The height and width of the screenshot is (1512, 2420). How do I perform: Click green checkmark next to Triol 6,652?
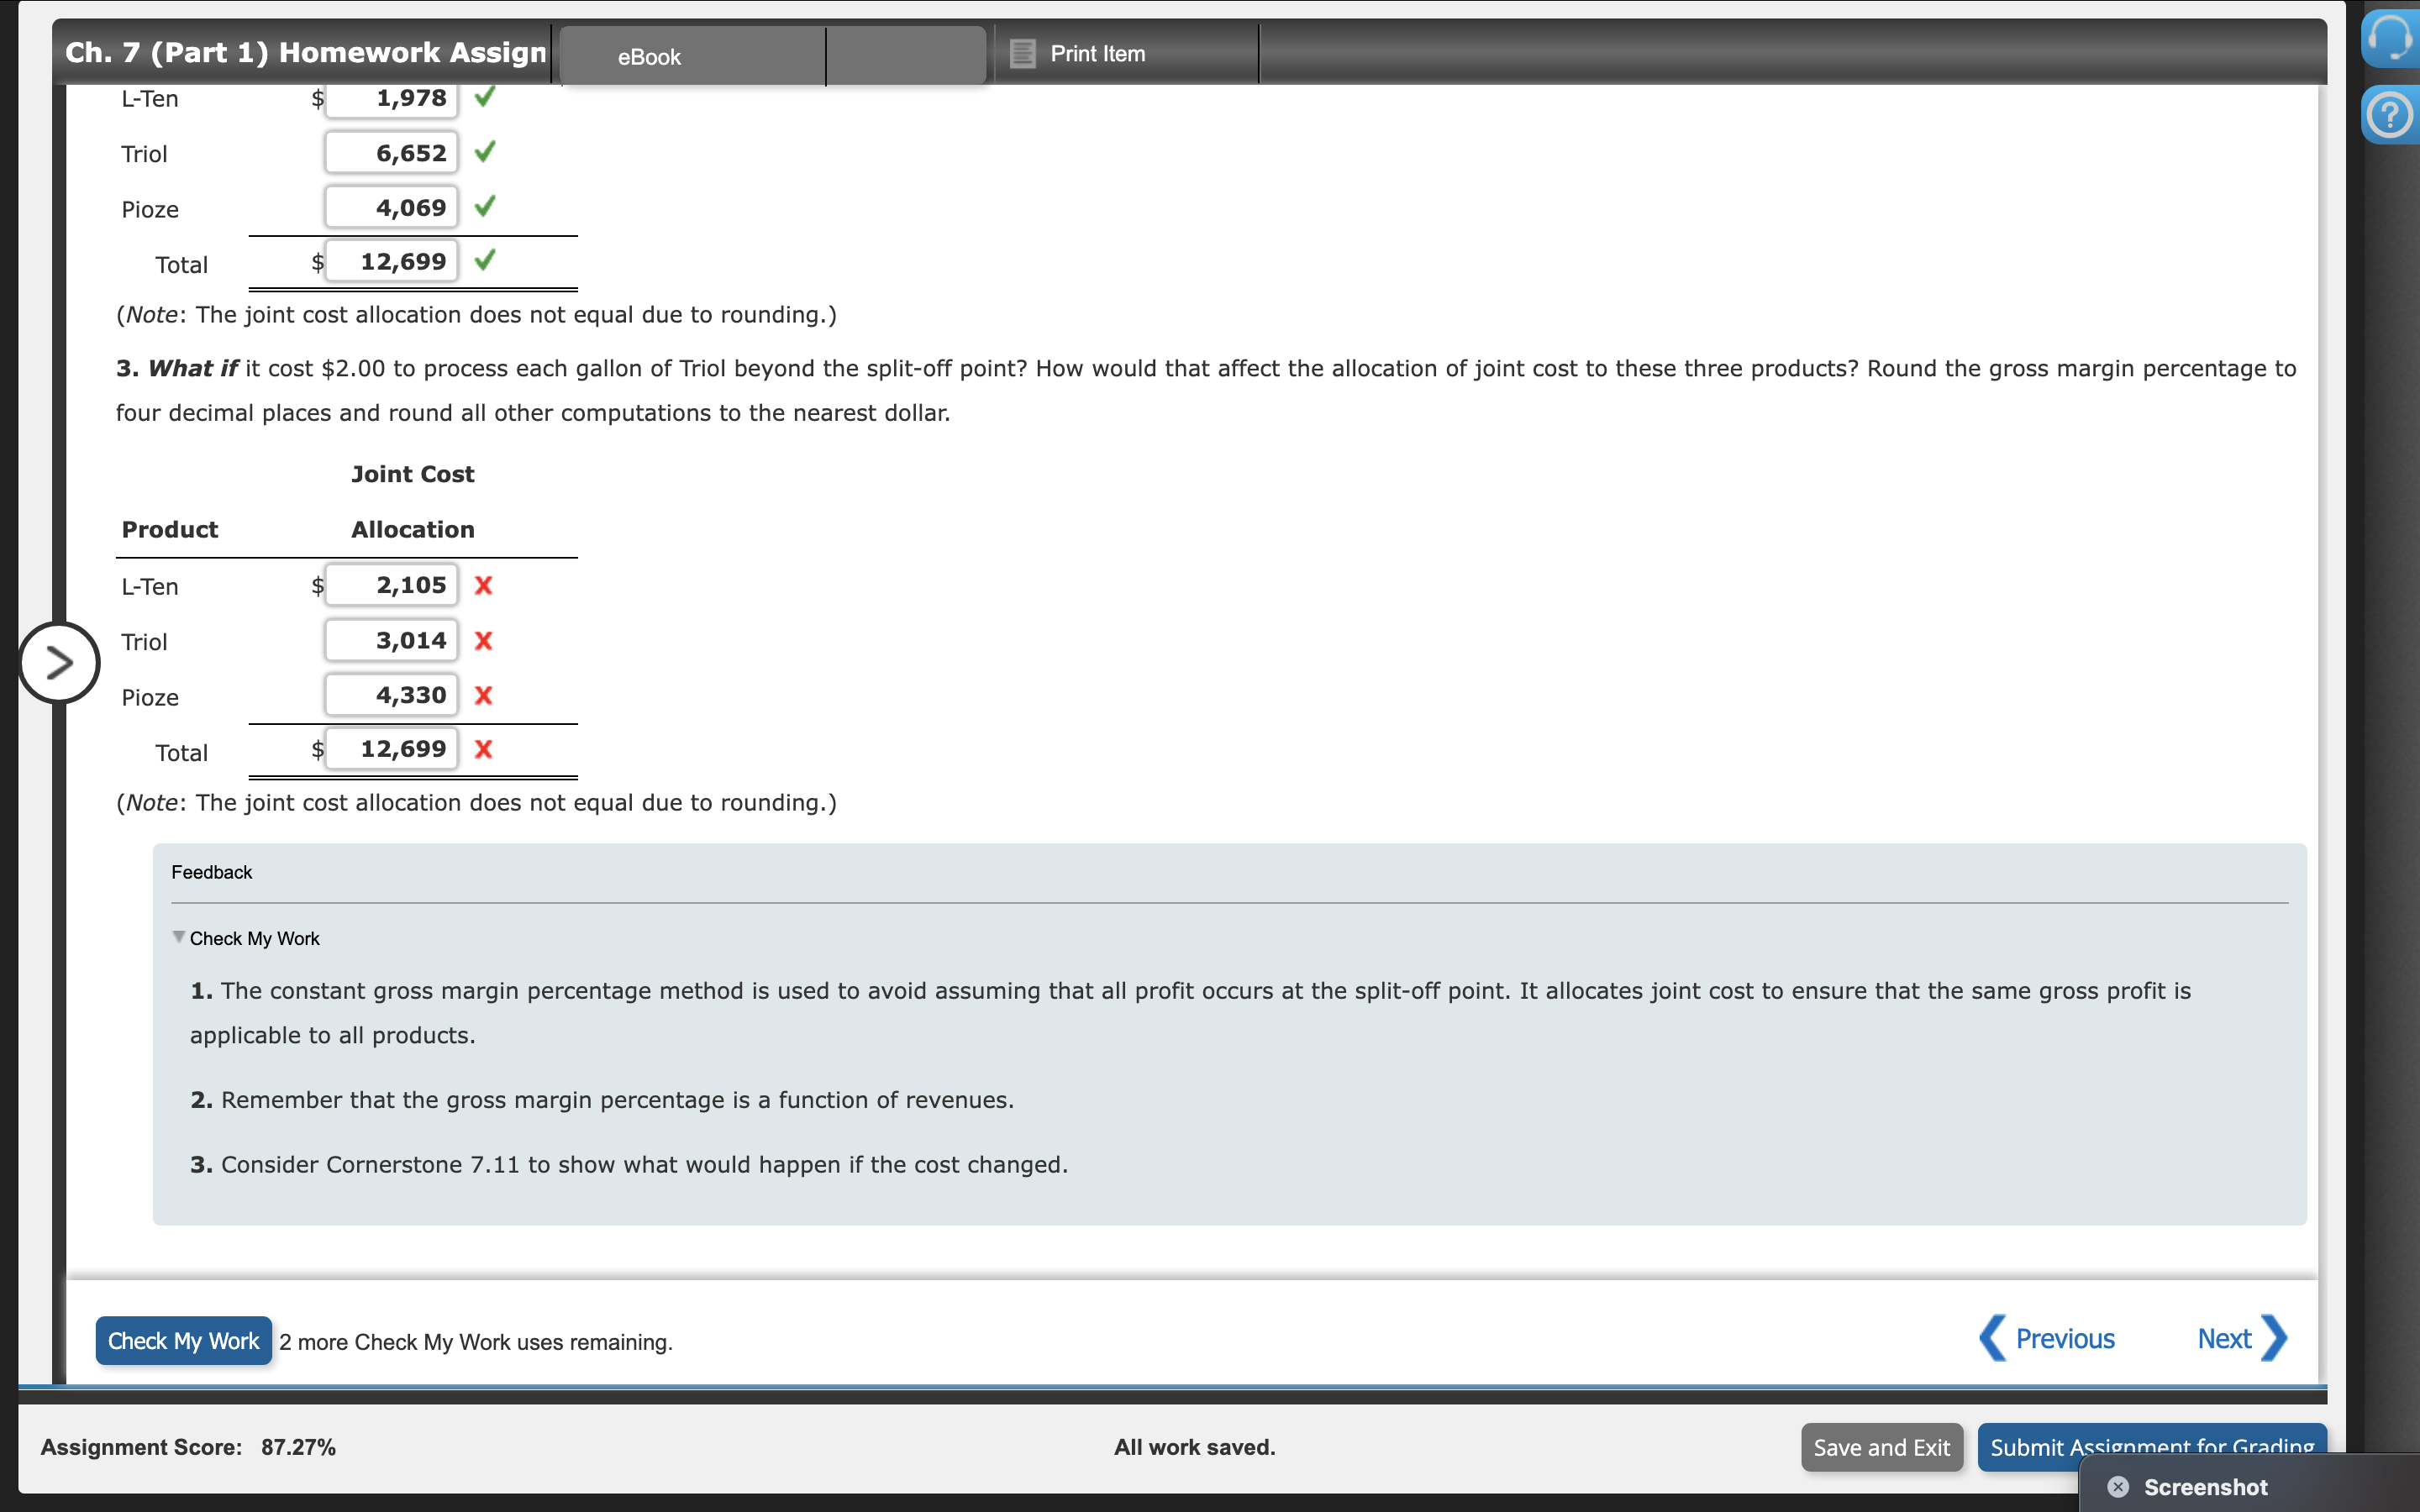(485, 152)
